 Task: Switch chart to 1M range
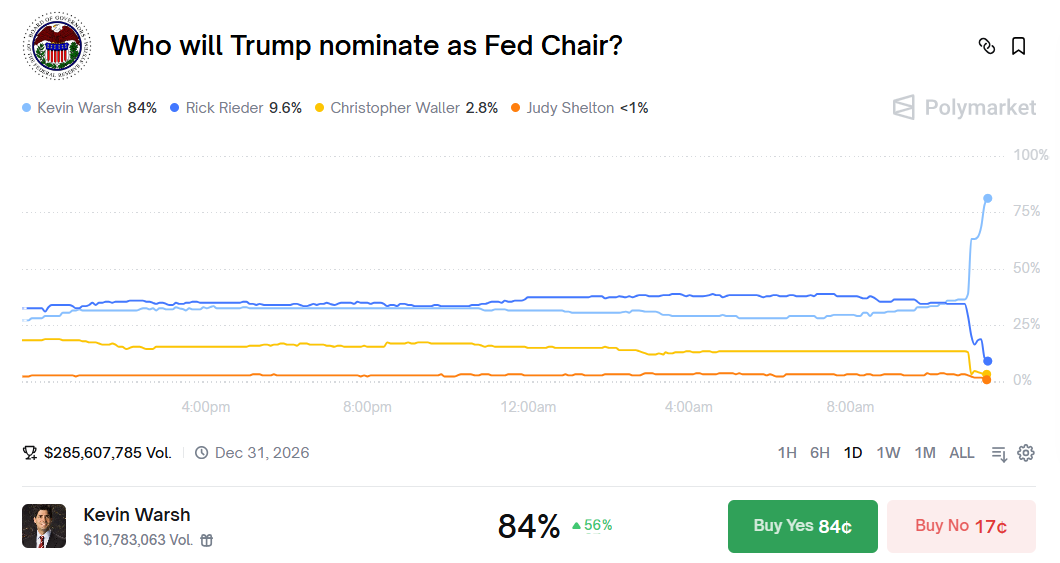pos(925,453)
